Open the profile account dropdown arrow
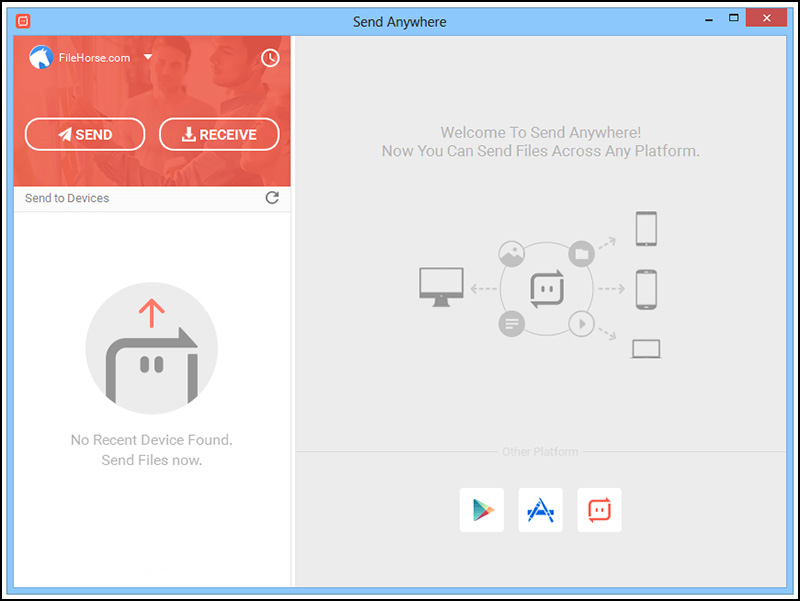 coord(148,57)
